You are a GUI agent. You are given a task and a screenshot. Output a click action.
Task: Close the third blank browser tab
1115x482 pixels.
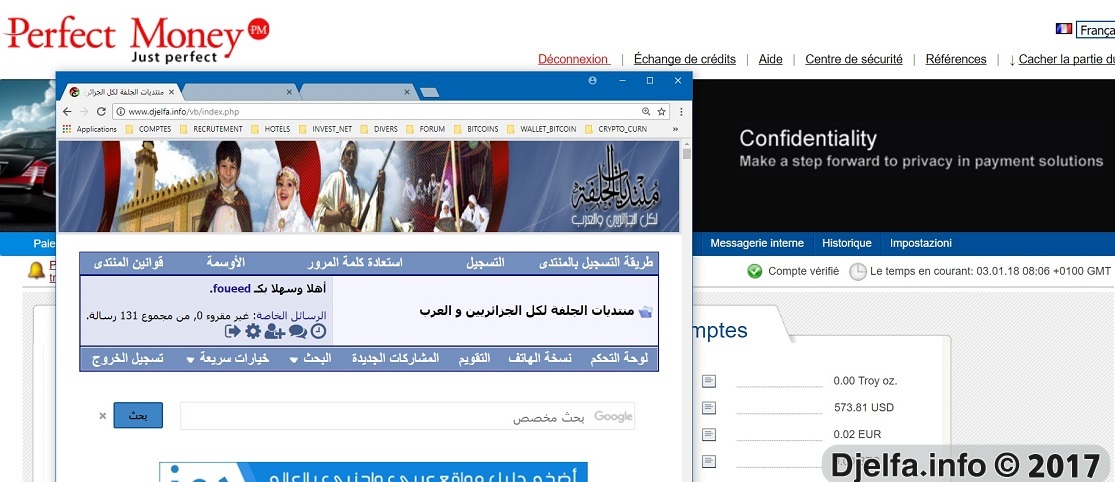click(x=407, y=92)
